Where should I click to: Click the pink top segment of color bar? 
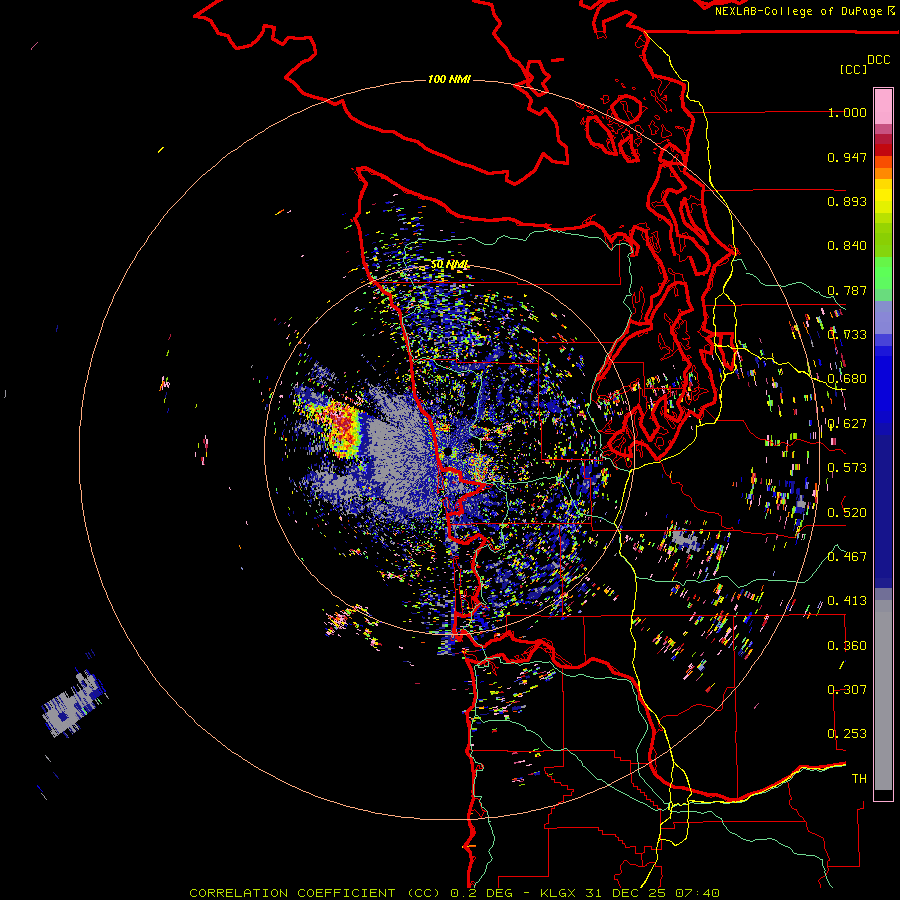pyautogui.click(x=883, y=106)
